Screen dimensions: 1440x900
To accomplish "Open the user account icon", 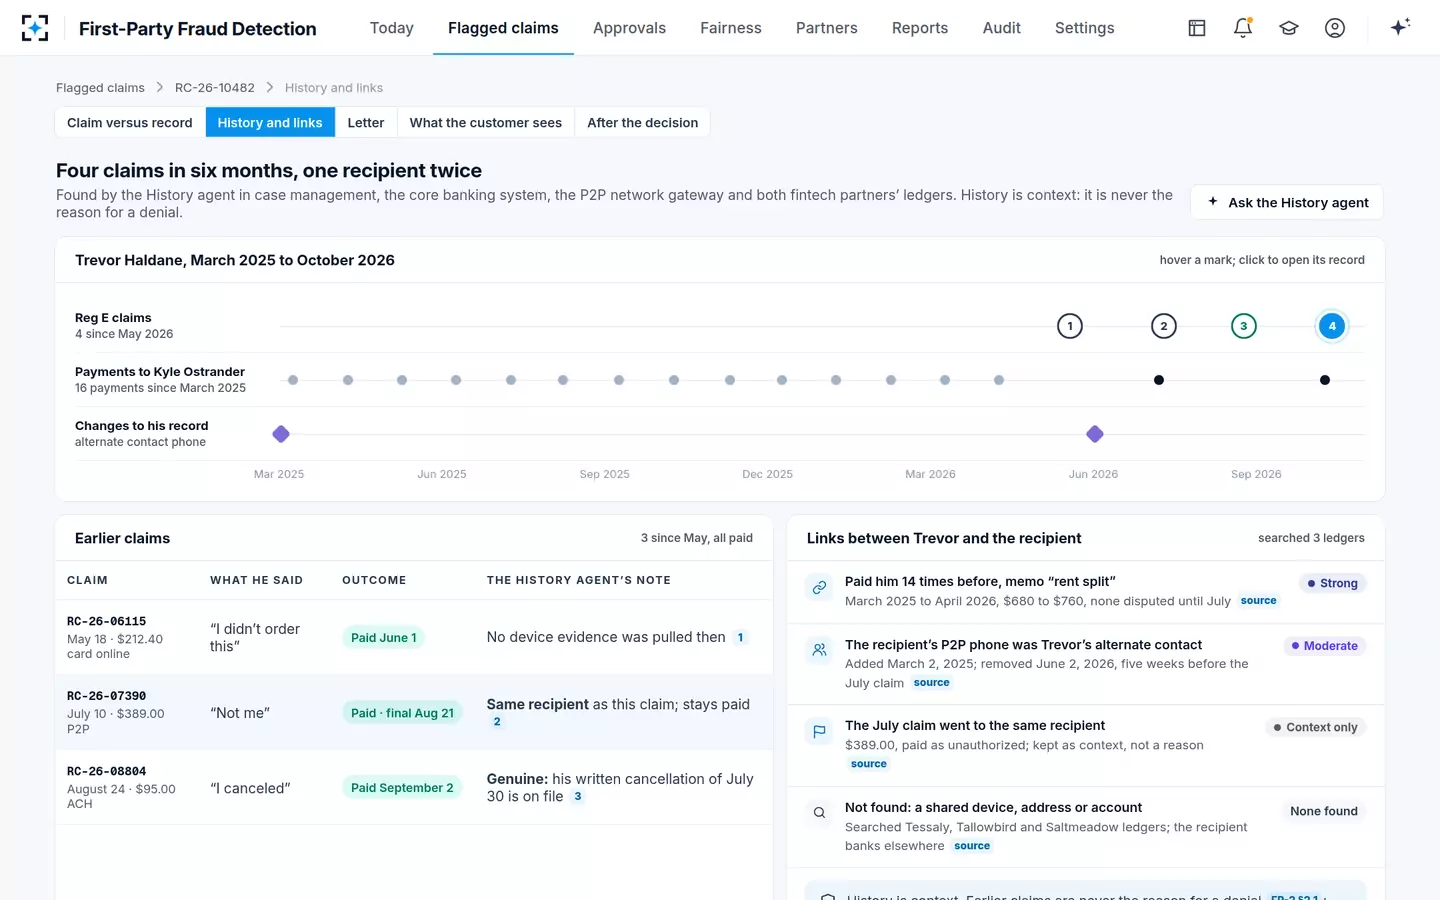I will pyautogui.click(x=1335, y=28).
